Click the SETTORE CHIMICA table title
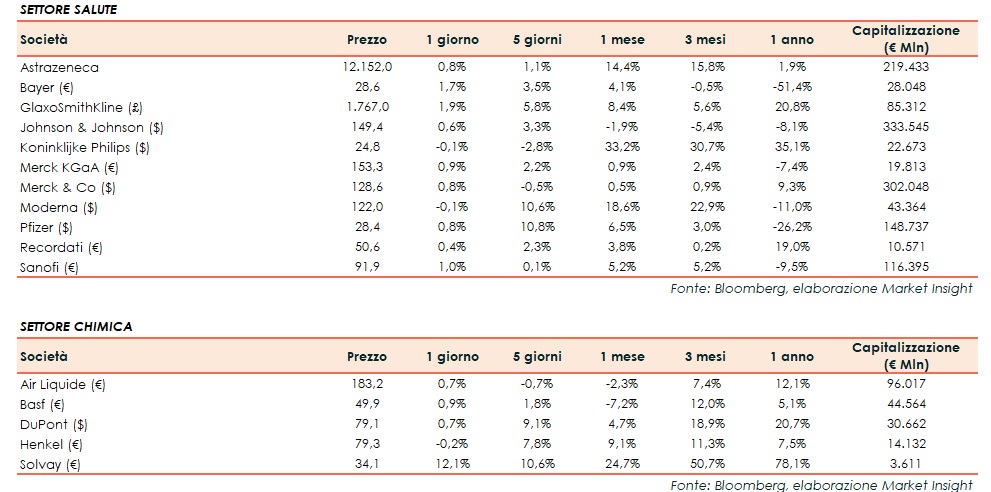Image resolution: width=991 pixels, height=492 pixels. (x=63, y=326)
